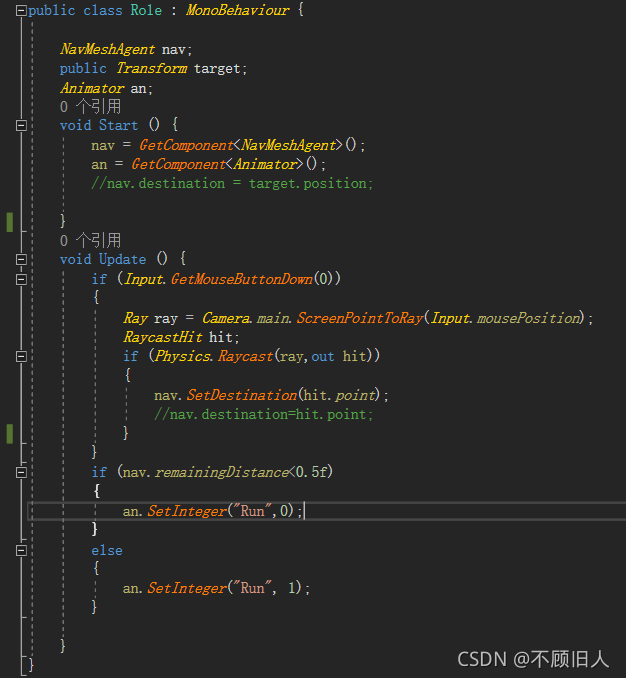Click an.SetInteger("Run", 1) statement
The image size is (626, 678).
pos(216,588)
